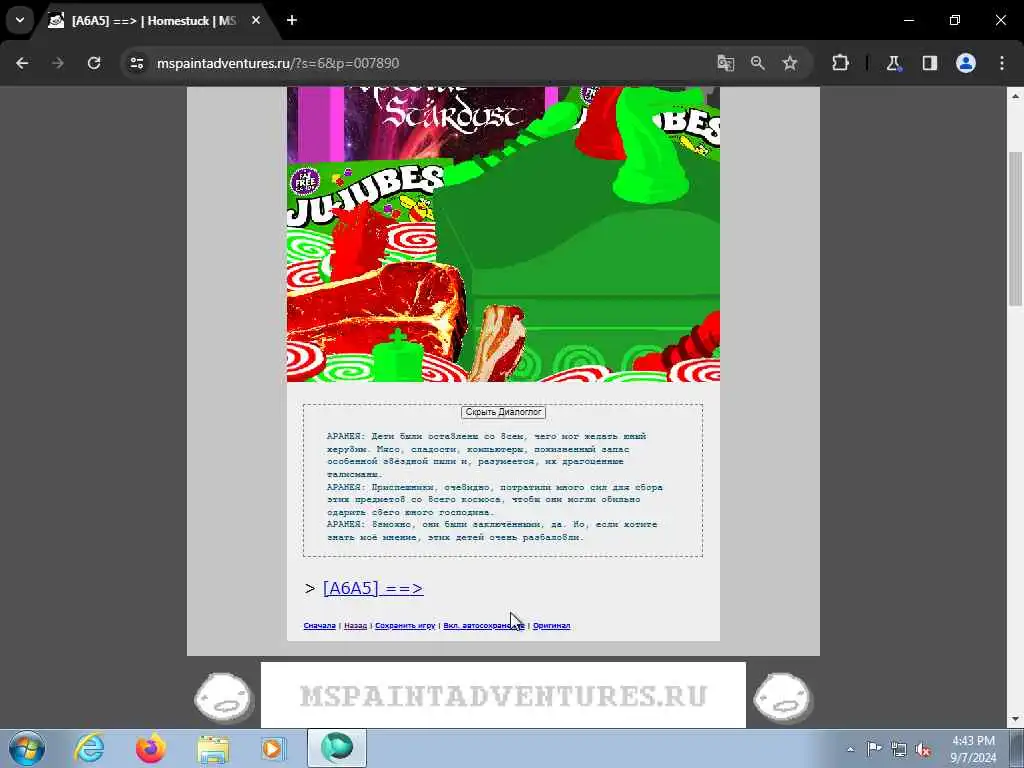The height and width of the screenshot is (768, 1024).
Task: Go back to the previous page
Action: (x=22, y=63)
